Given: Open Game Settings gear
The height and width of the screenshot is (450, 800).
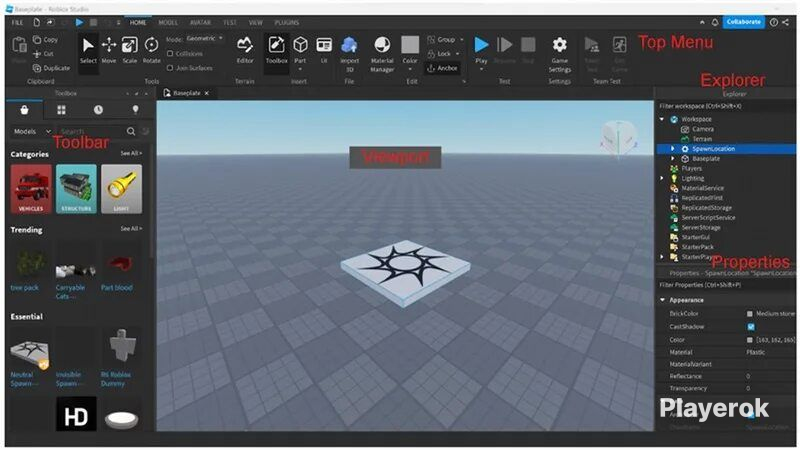Looking at the screenshot, I should click(560, 46).
